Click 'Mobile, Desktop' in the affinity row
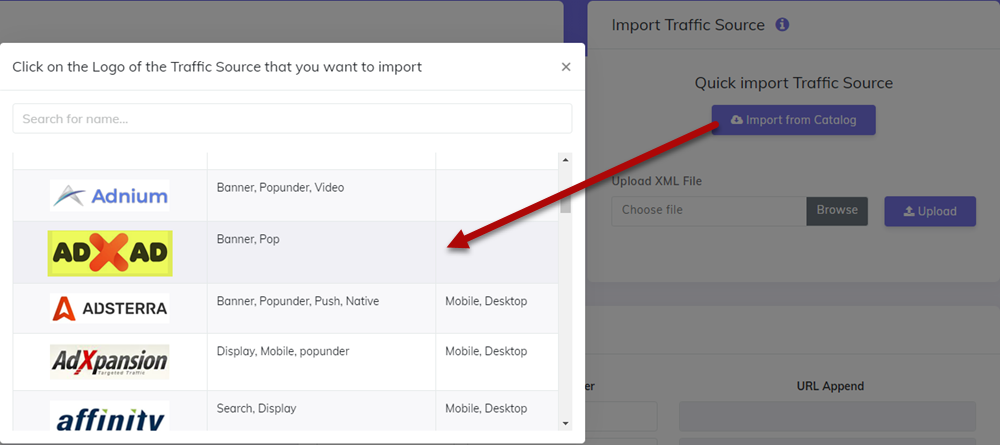The height and width of the screenshot is (445, 1000). pyautogui.click(x=486, y=408)
